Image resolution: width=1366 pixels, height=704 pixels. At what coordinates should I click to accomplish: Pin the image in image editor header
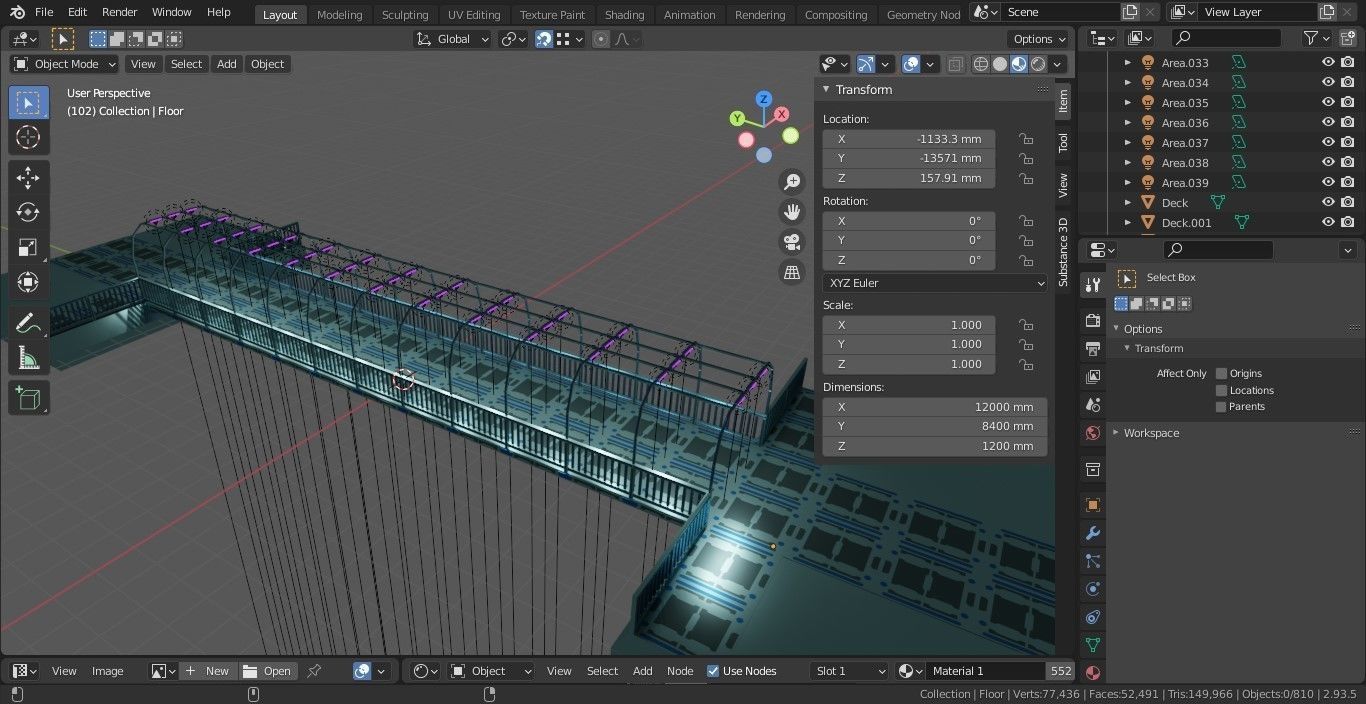314,671
